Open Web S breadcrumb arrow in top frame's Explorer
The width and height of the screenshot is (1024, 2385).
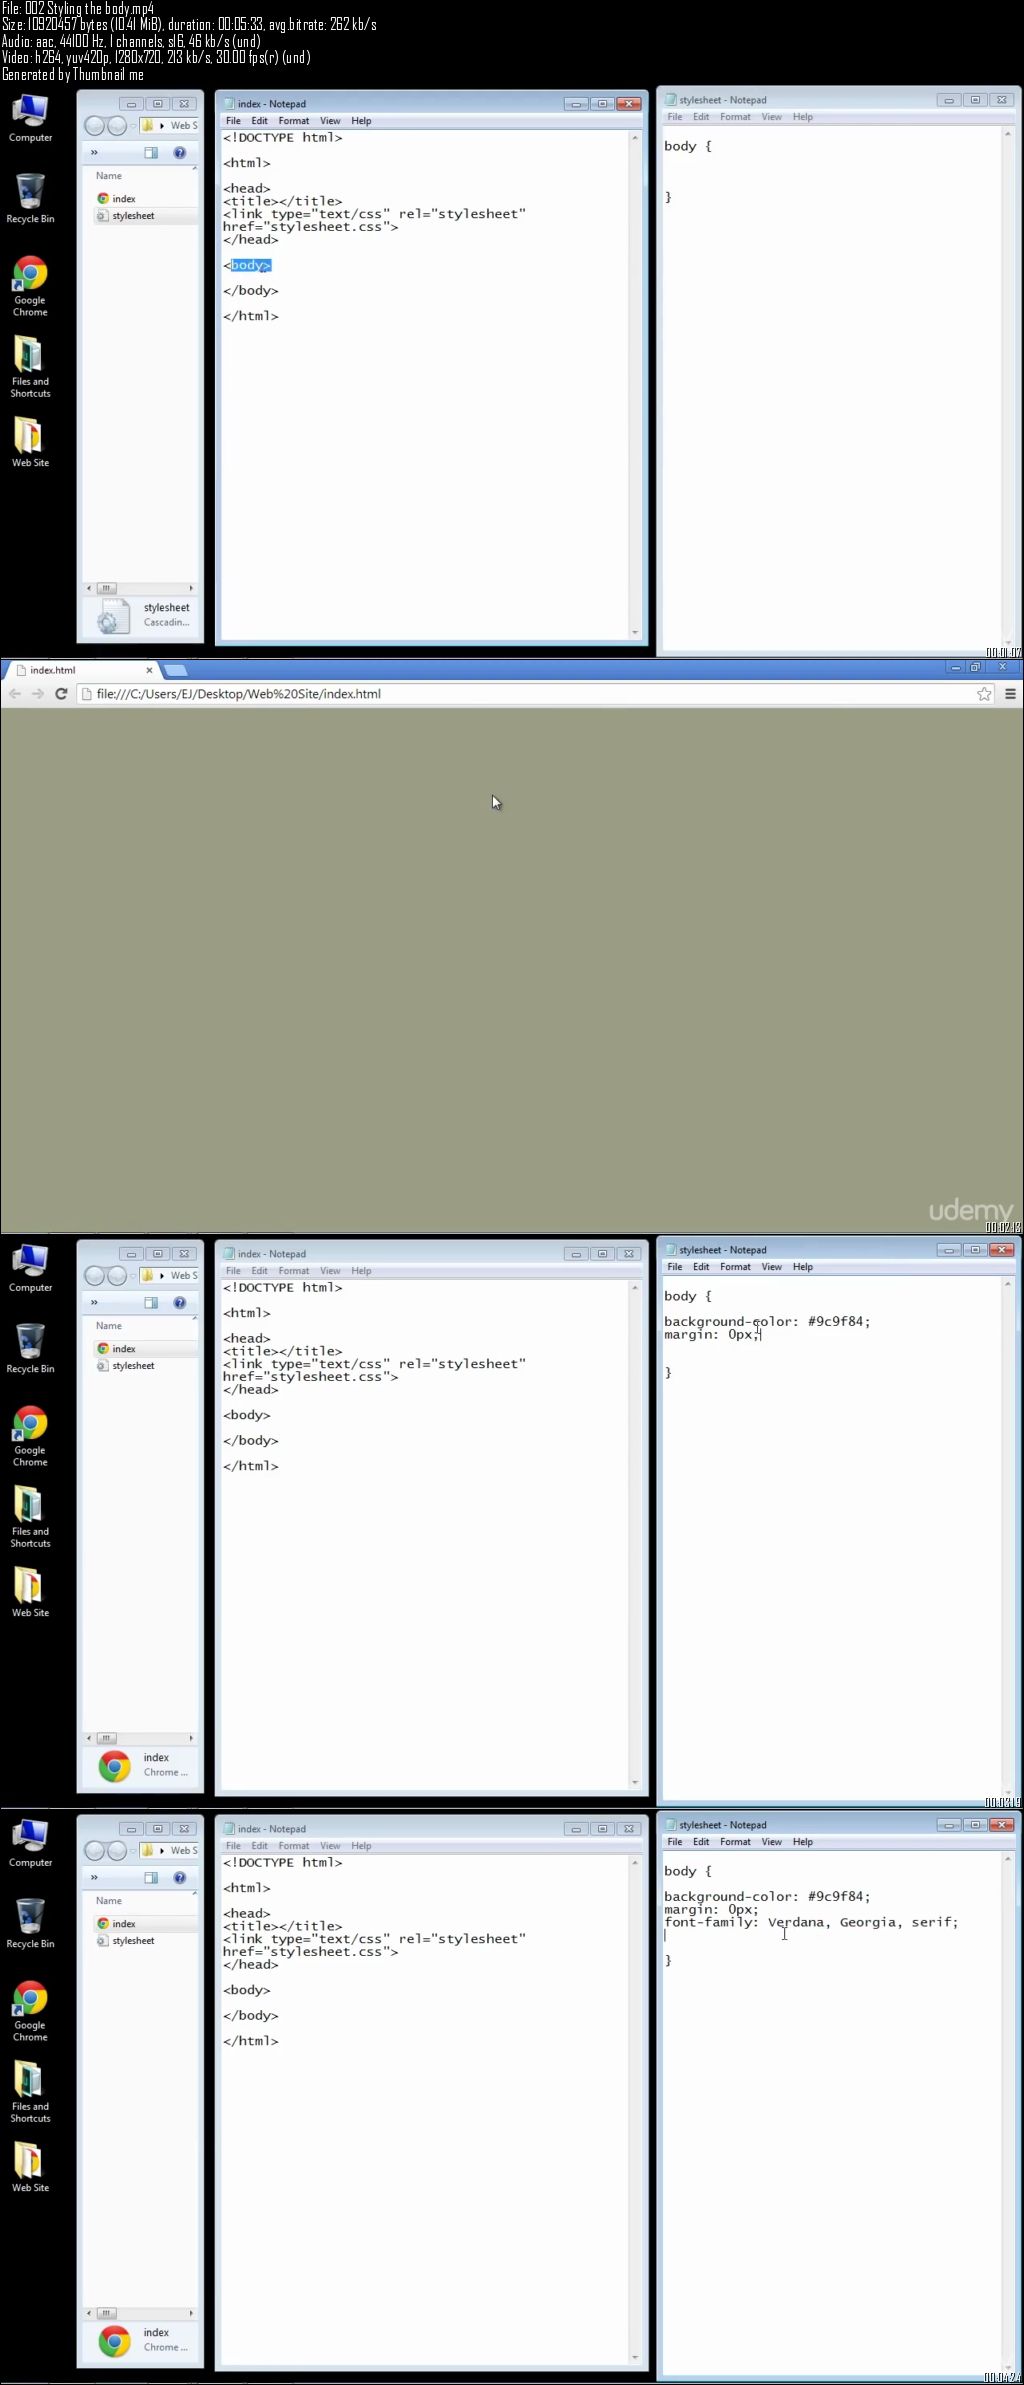[x=162, y=126]
